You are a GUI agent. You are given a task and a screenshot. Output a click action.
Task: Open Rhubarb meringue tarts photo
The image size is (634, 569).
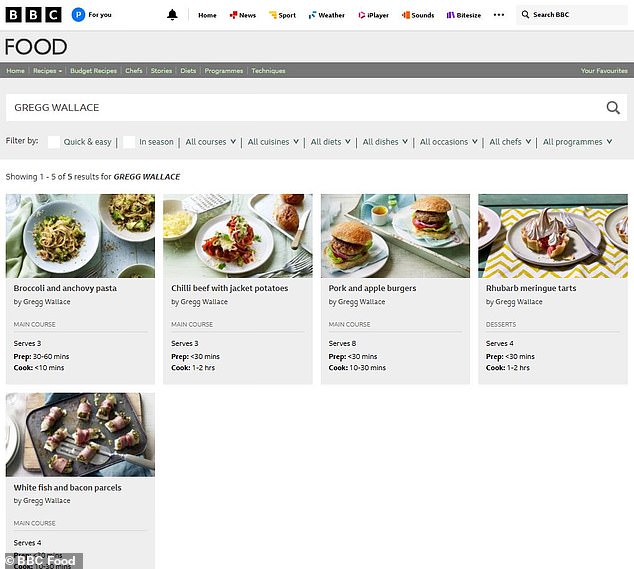(553, 236)
